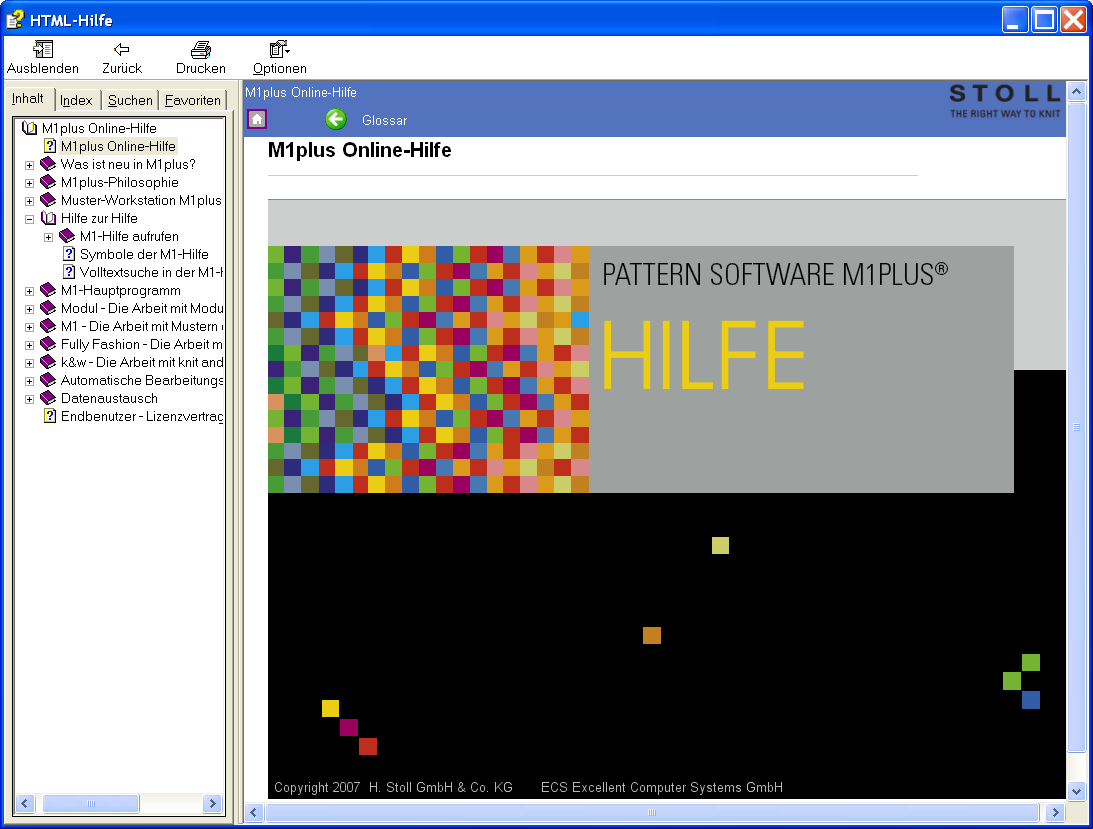Click the closed book icon of M1-Hauptprogramm
This screenshot has width=1093, height=829.
click(x=46, y=290)
